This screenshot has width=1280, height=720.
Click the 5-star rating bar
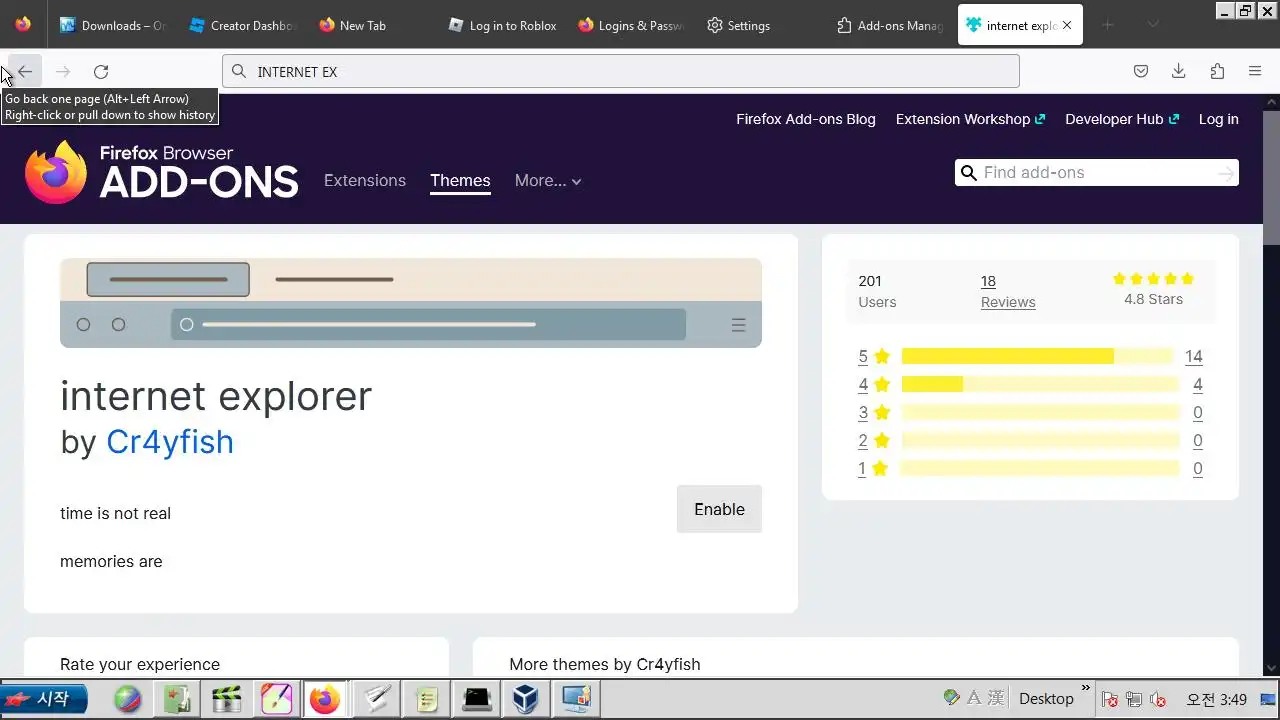(x=1037, y=356)
